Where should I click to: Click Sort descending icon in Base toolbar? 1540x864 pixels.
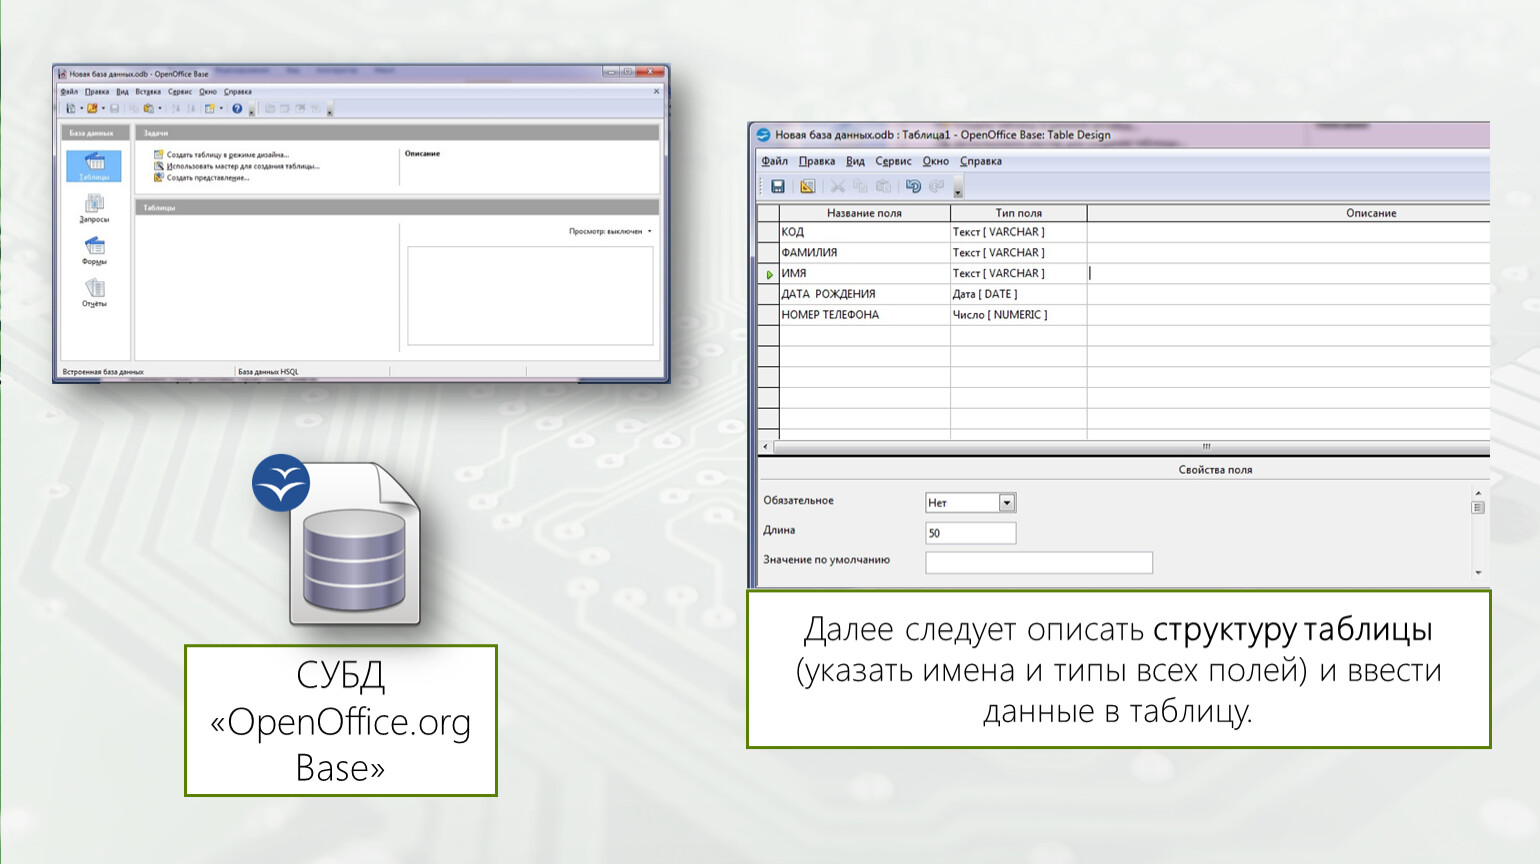(191, 108)
